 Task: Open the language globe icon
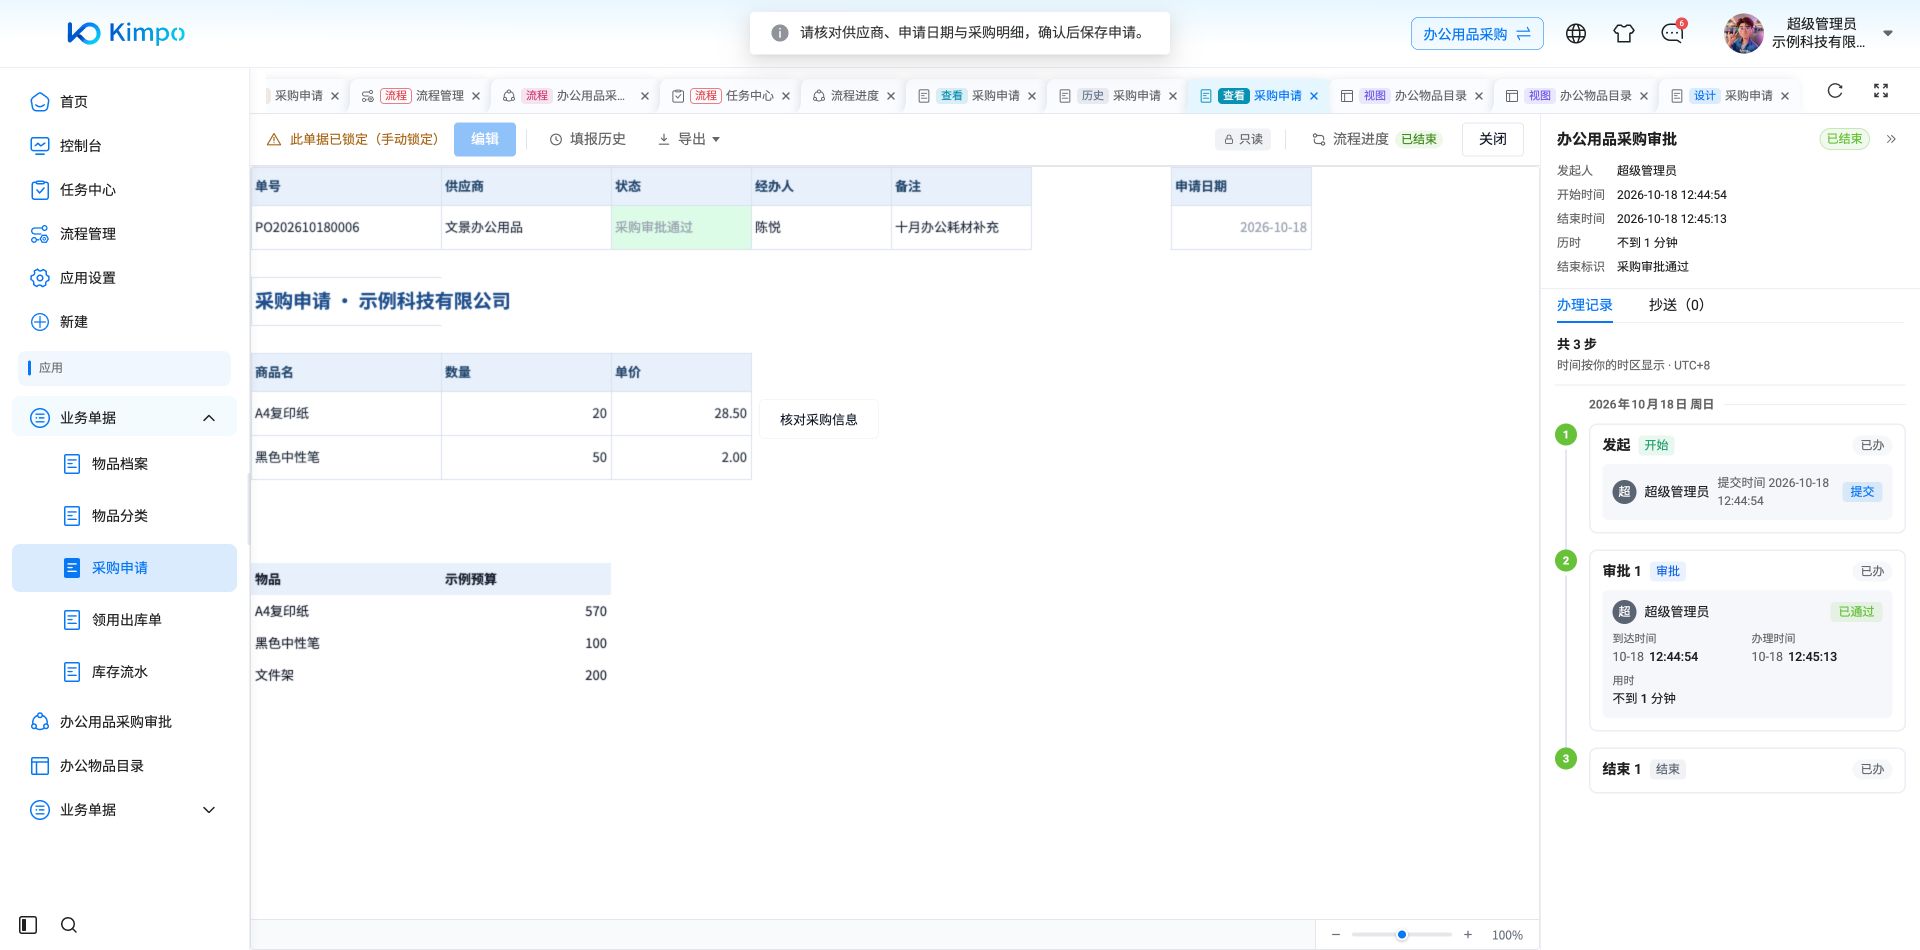[1576, 33]
